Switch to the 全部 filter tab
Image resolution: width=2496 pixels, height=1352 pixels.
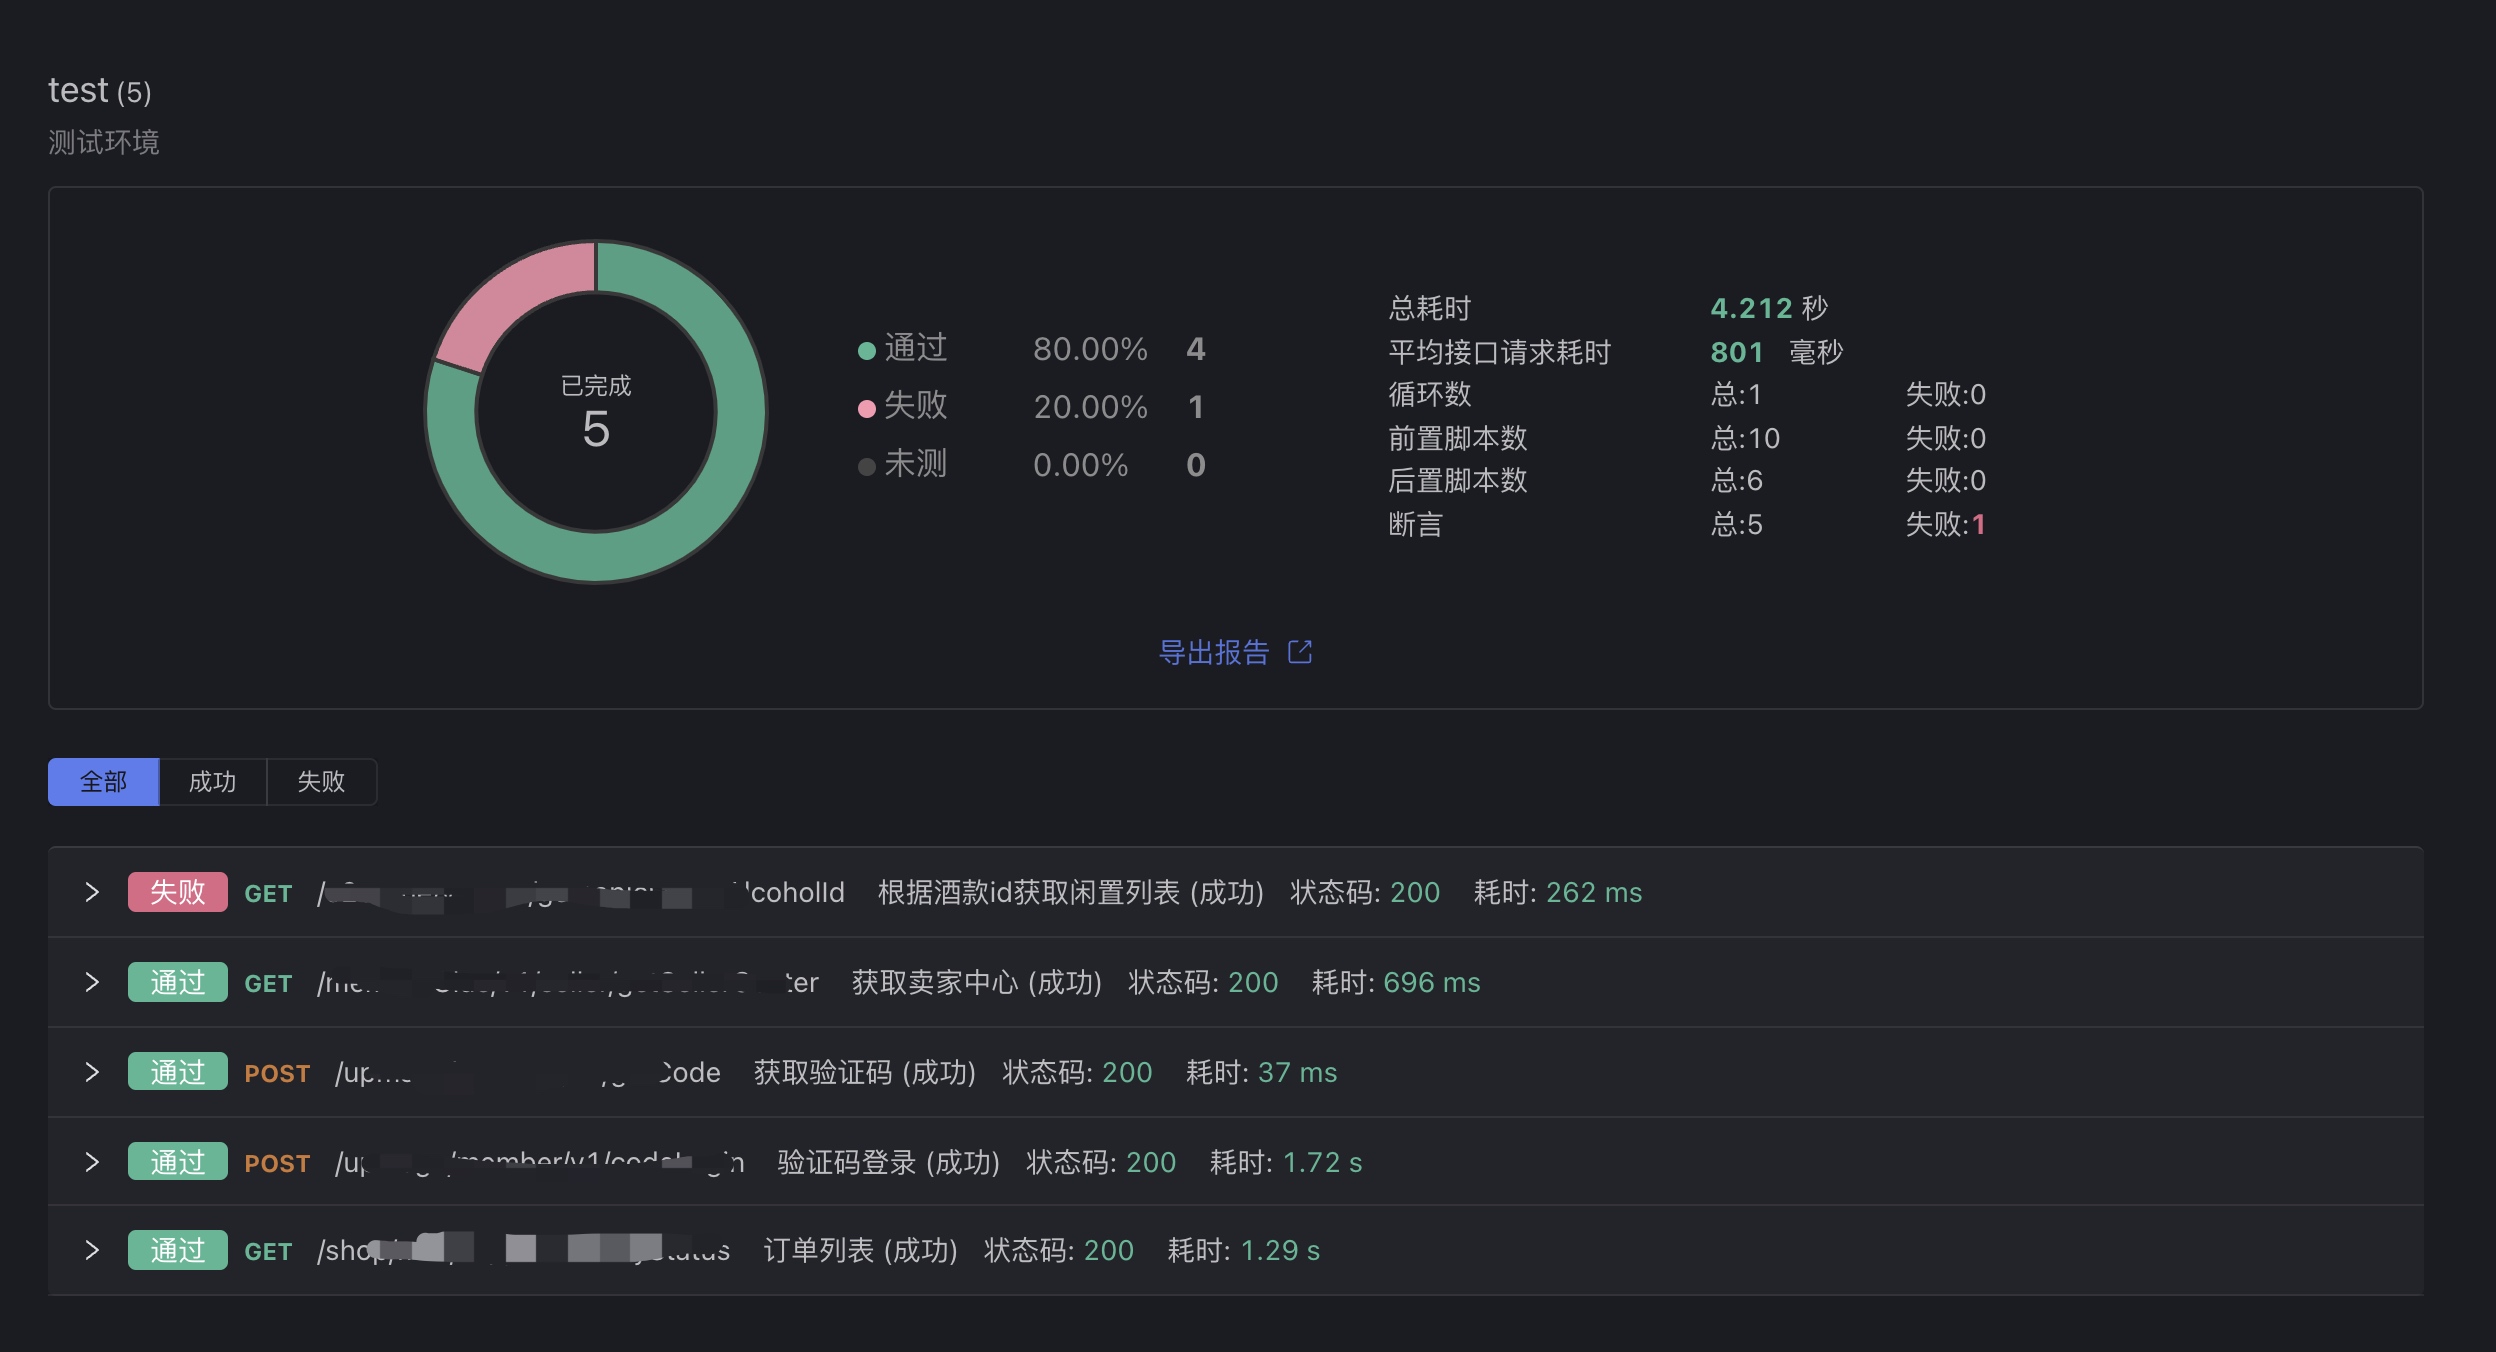pos(103,782)
